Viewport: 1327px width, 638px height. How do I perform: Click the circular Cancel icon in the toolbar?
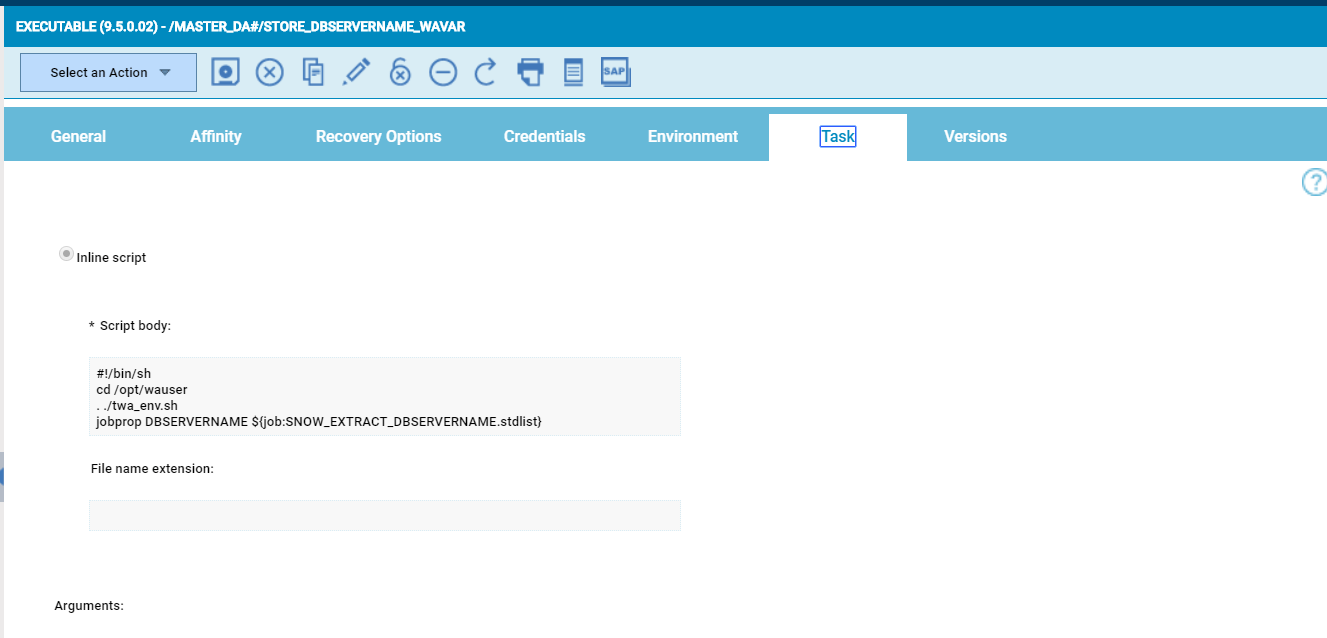click(x=269, y=71)
